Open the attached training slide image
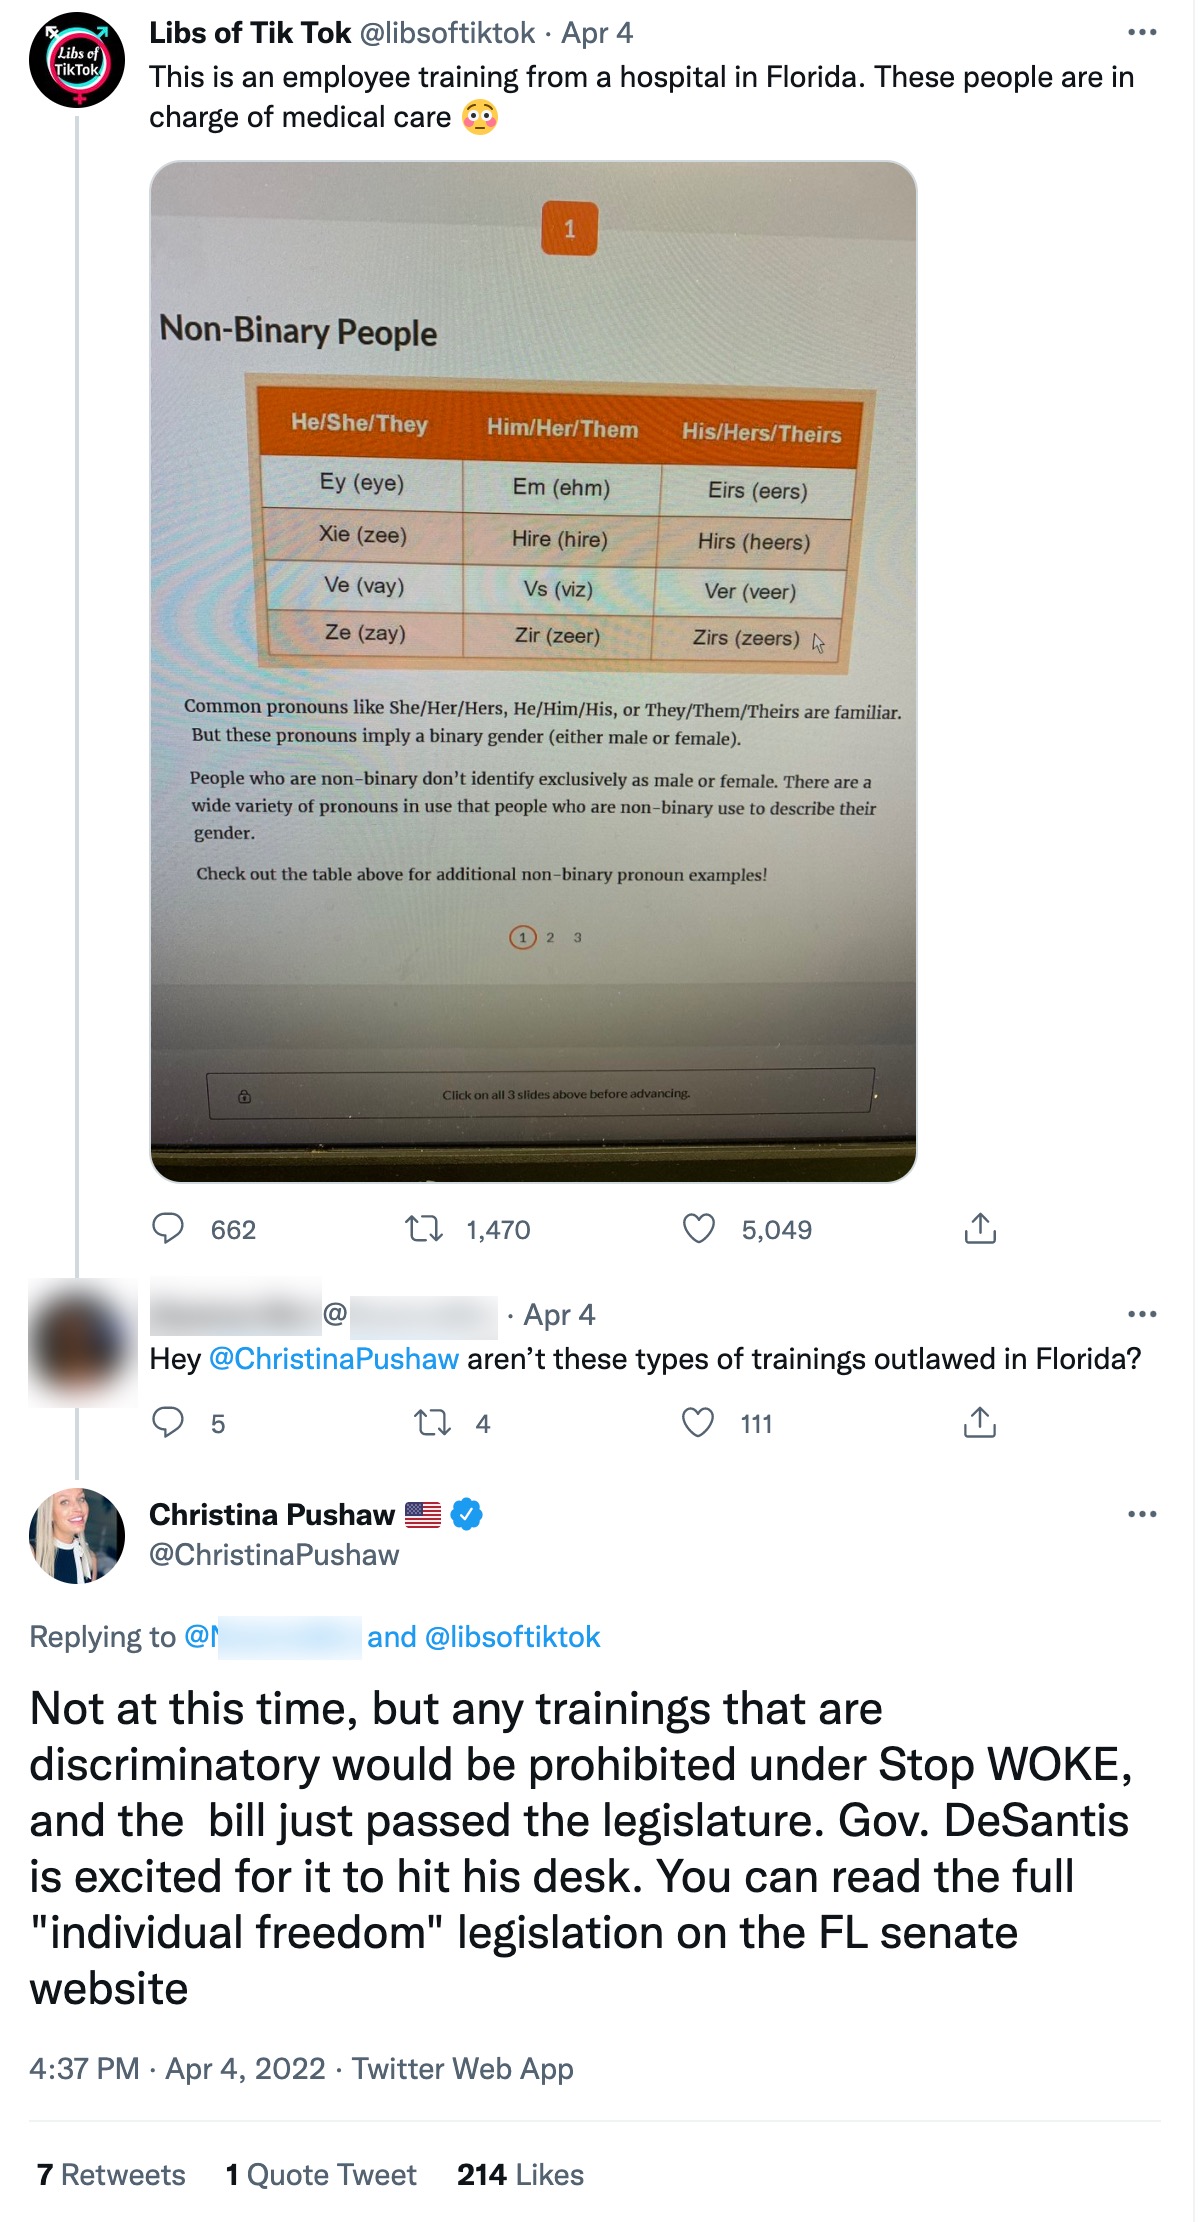The image size is (1204, 2222). 534,670
